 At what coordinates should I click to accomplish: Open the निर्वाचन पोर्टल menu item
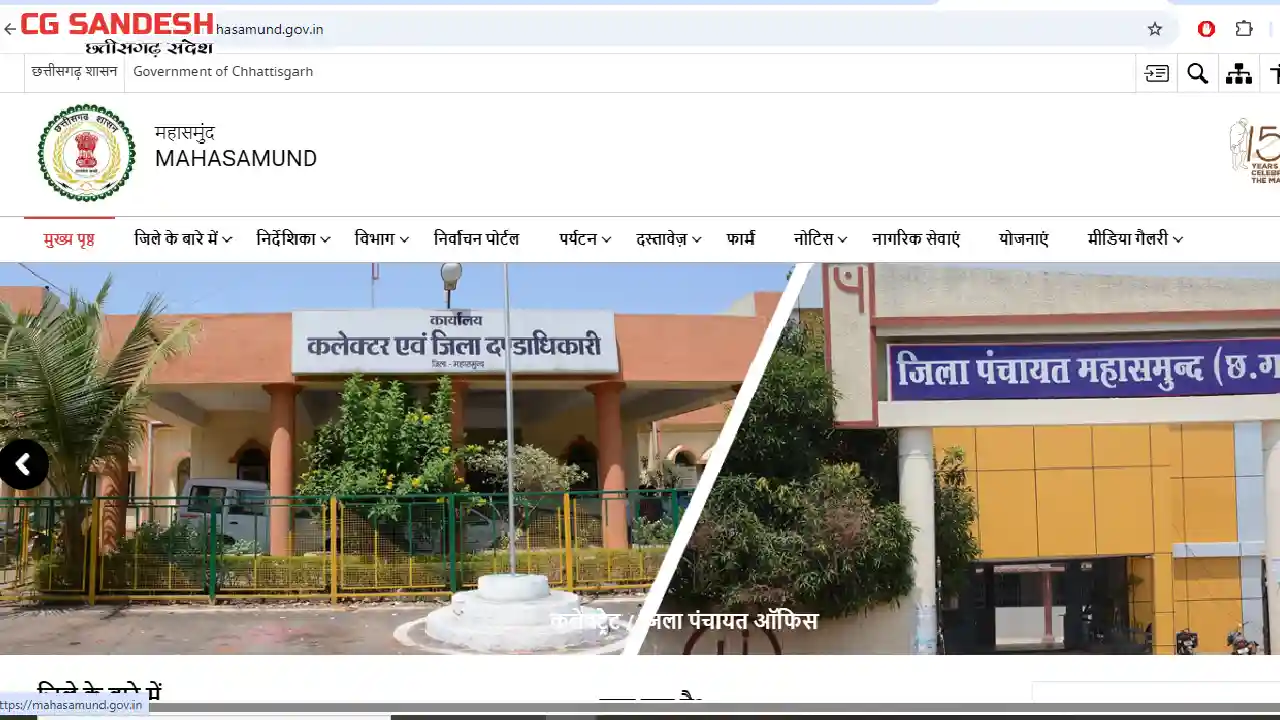point(476,239)
